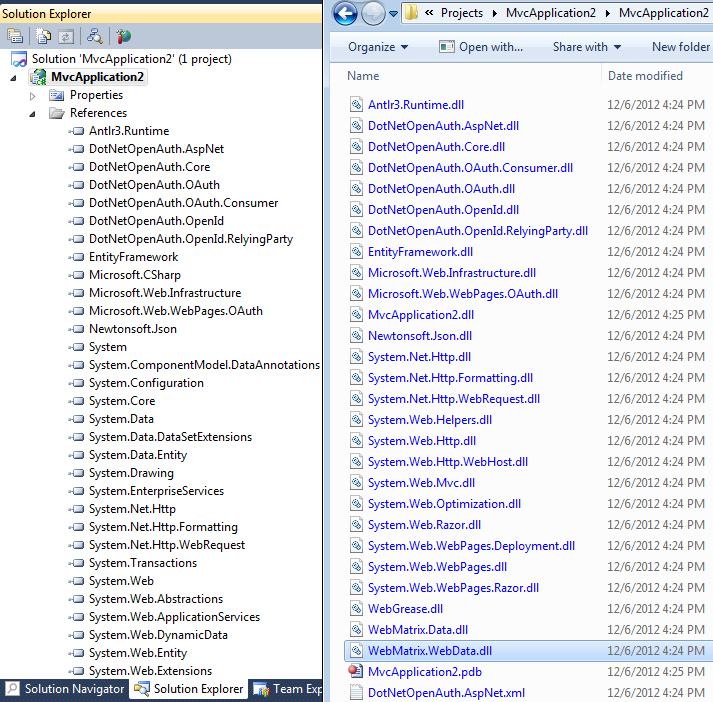Click the DotNetOpenAuth.AspNet.xml file icon
The width and height of the screenshot is (713, 702).
click(356, 692)
